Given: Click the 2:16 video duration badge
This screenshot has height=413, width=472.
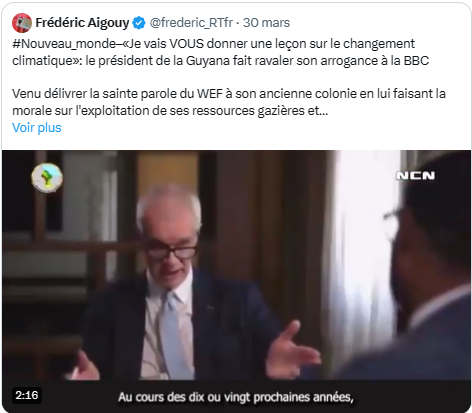Looking at the screenshot, I should click(x=27, y=395).
